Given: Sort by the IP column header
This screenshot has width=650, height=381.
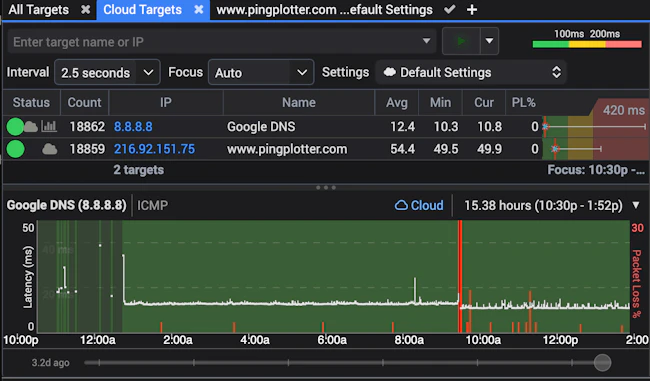Looking at the screenshot, I should (x=166, y=102).
